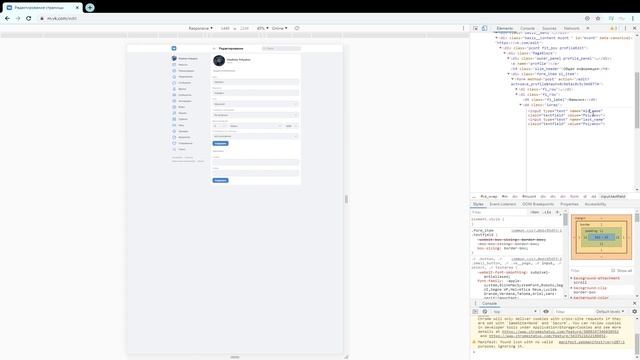Image resolution: width=640 pixels, height=360 pixels.
Task: Collapse the form method post node
Action: coord(513,79)
